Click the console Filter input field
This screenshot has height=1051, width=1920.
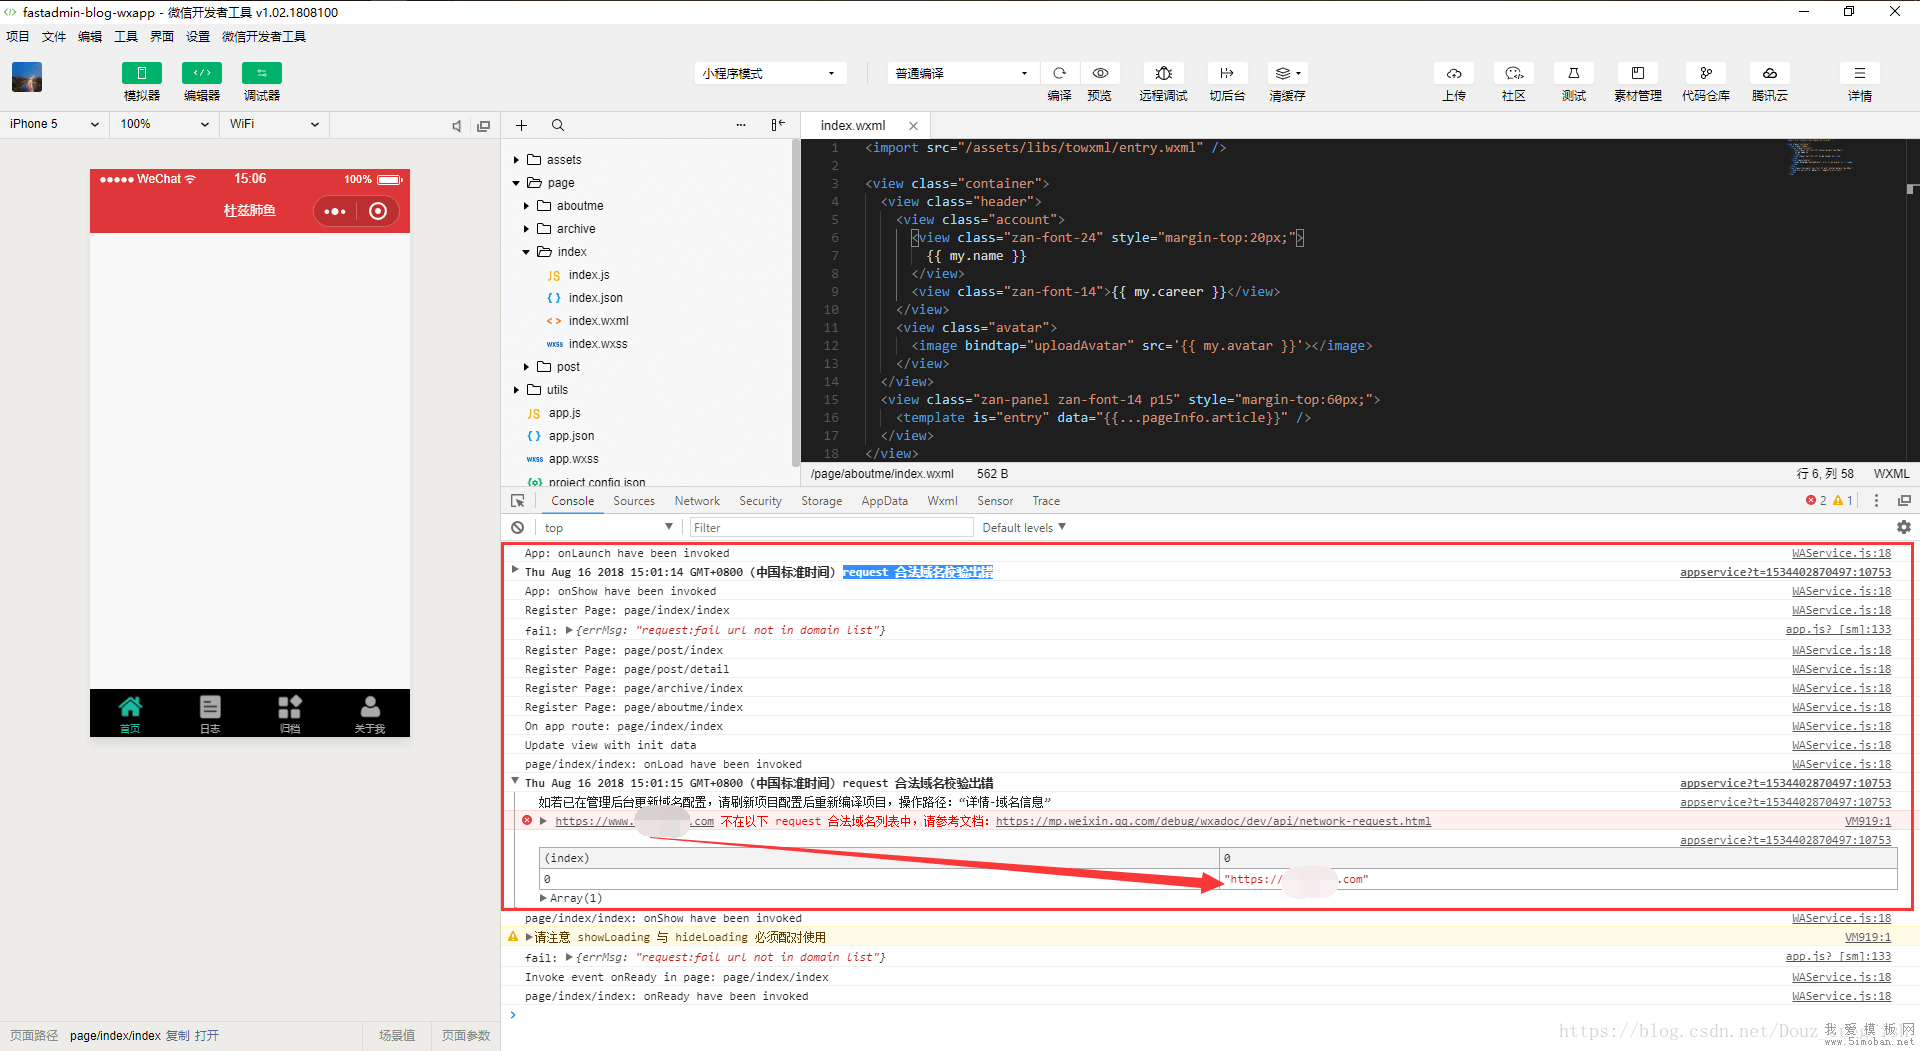point(830,527)
